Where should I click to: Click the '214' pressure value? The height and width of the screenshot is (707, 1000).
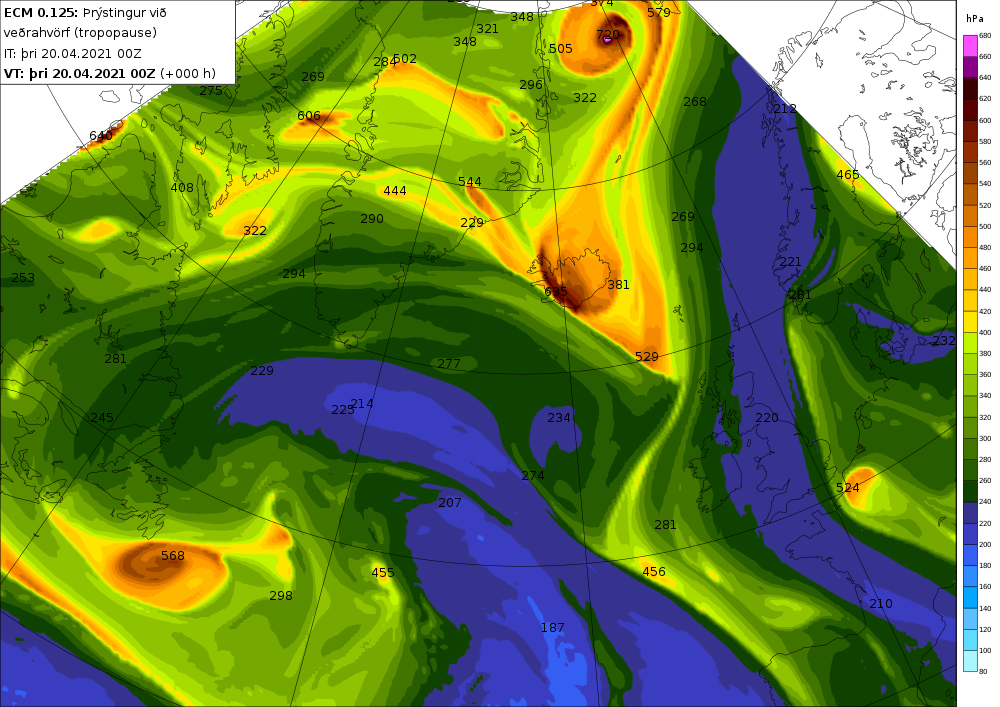tap(362, 404)
